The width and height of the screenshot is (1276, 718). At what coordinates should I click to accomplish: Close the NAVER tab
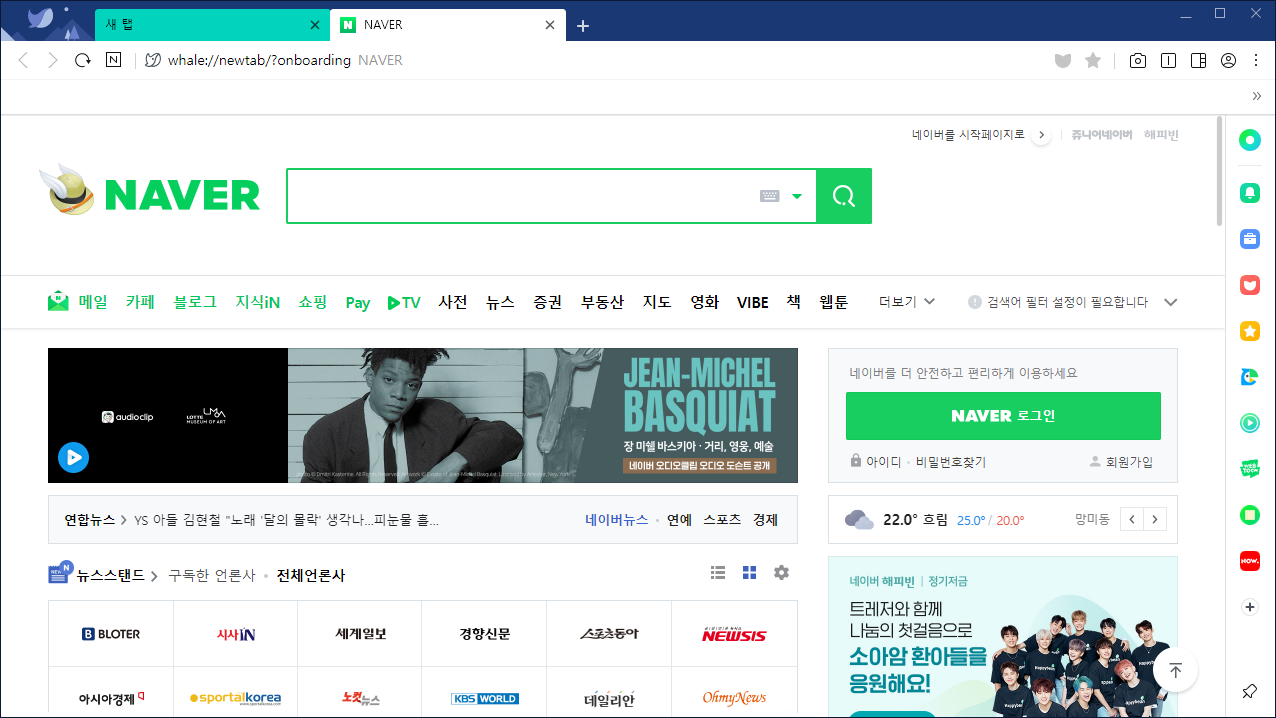[549, 25]
